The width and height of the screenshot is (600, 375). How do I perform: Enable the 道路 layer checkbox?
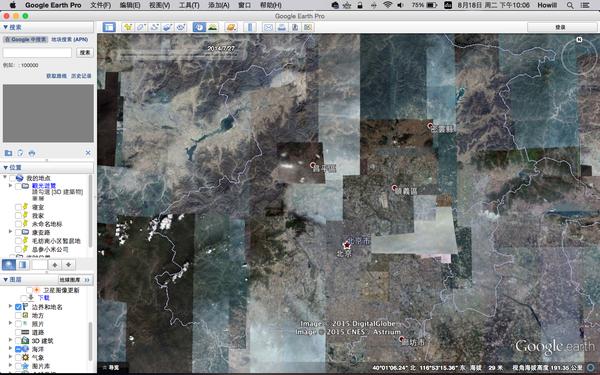pos(18,332)
